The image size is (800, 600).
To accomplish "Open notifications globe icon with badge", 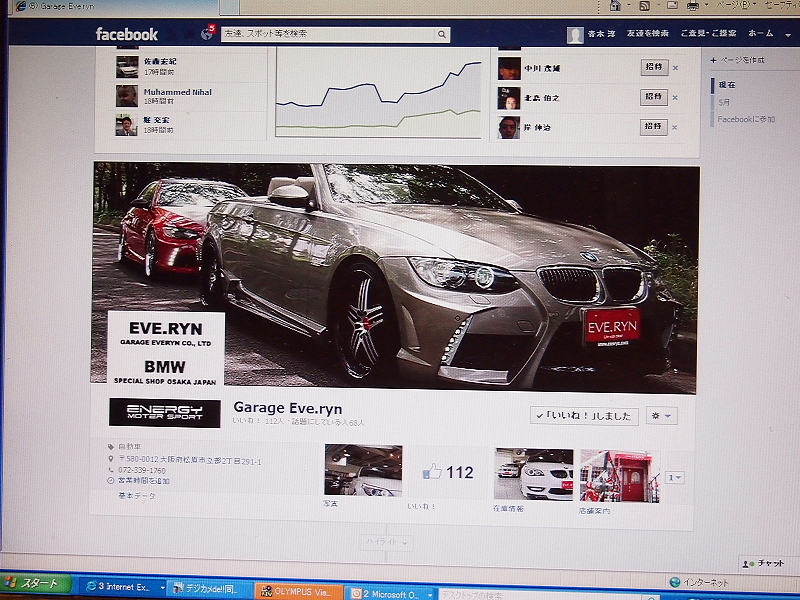I will pos(207,34).
